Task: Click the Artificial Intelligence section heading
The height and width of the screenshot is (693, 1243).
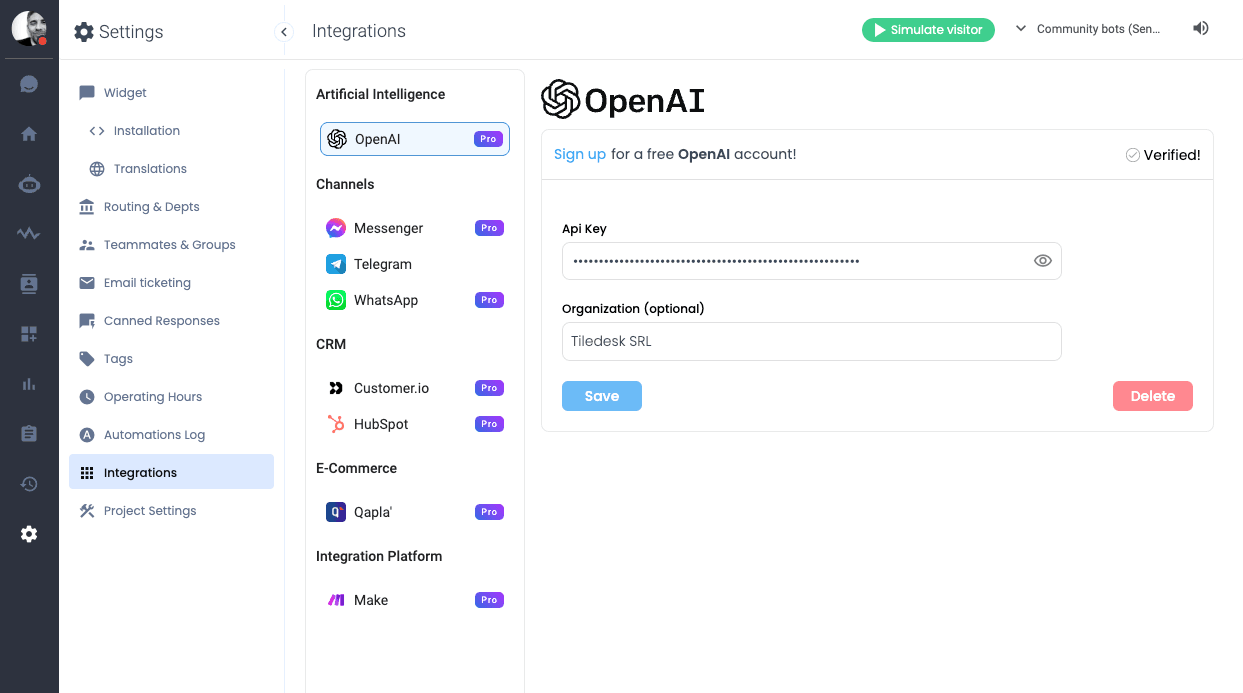Action: (x=381, y=94)
